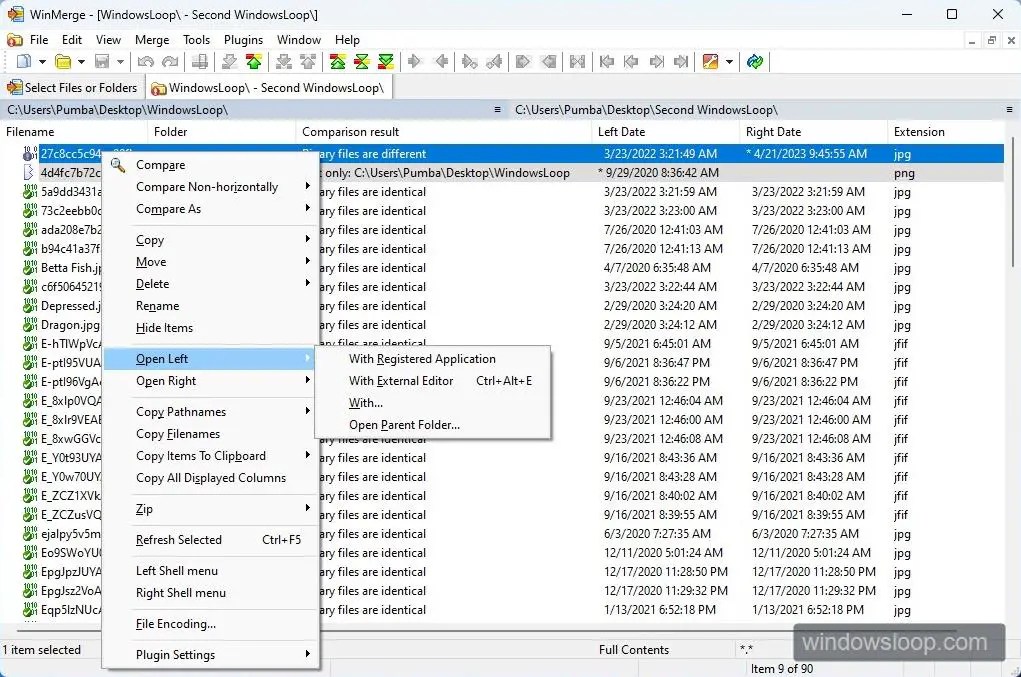Switch to Select Files or Folders tab
The height and width of the screenshot is (677, 1021).
pyautogui.click(x=73, y=88)
